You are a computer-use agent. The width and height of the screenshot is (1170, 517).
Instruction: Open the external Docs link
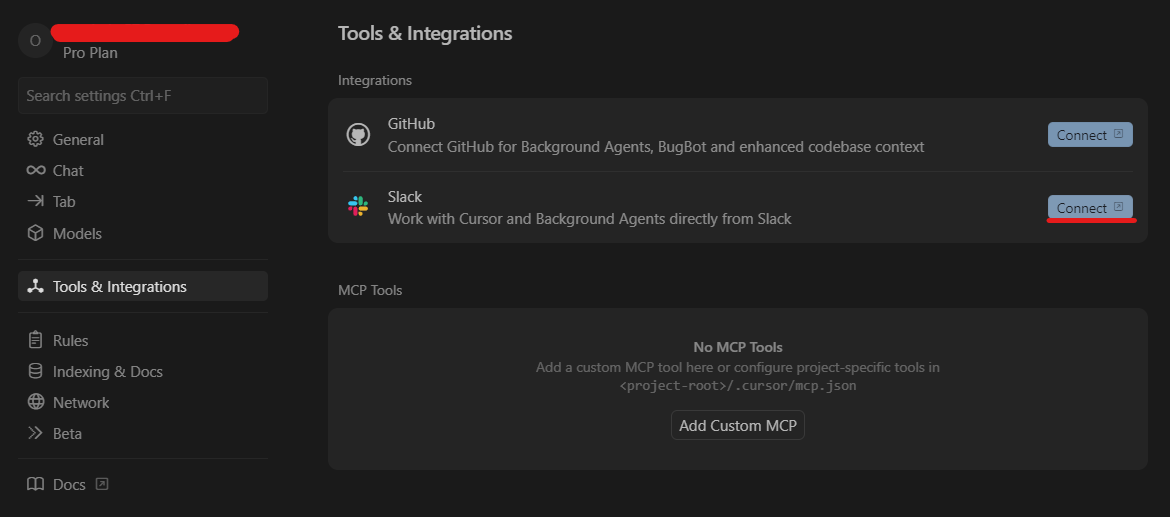point(70,484)
